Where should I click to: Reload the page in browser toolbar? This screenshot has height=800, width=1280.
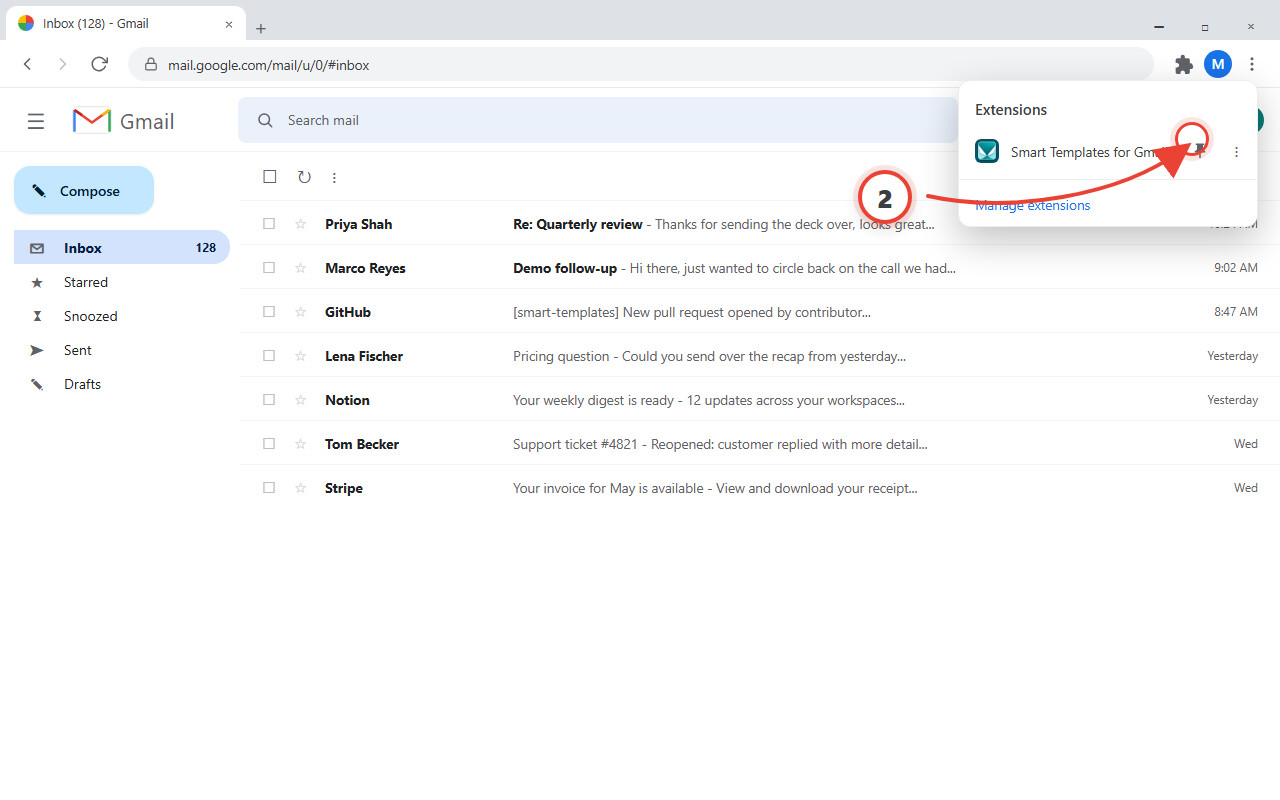point(99,65)
